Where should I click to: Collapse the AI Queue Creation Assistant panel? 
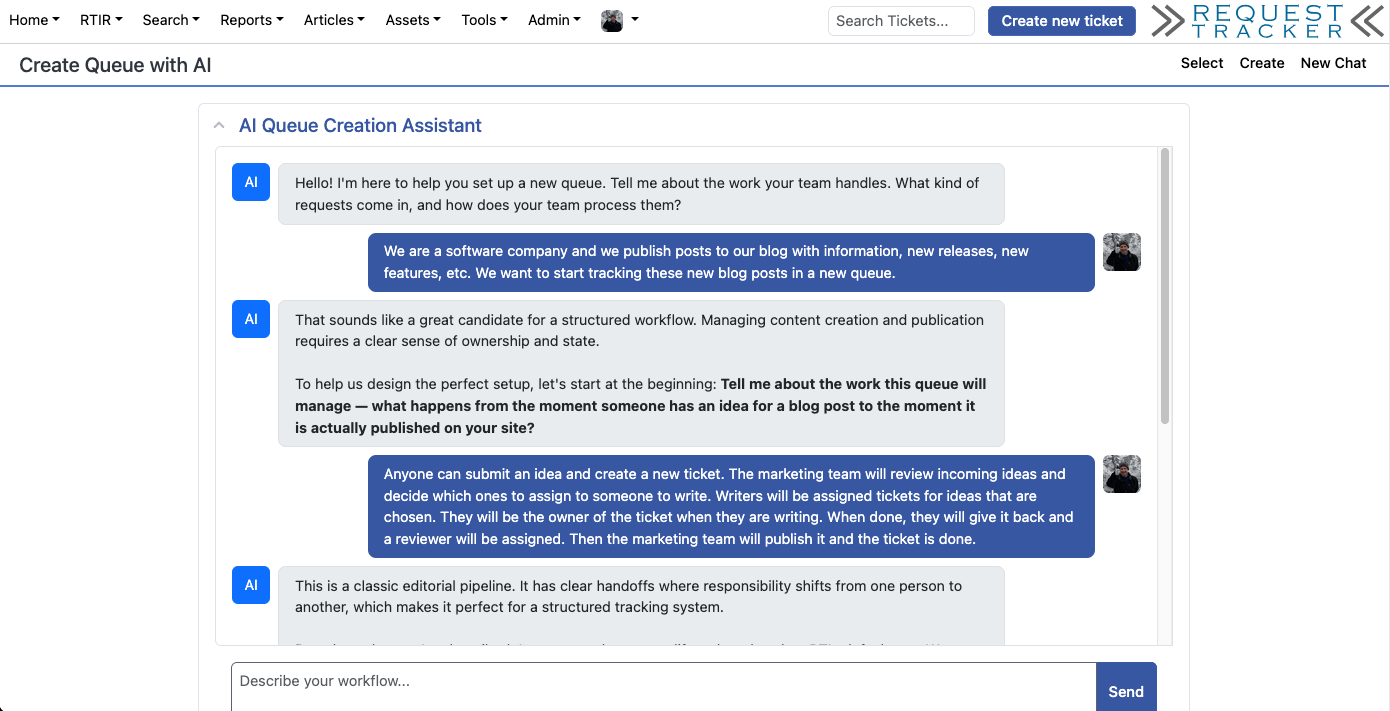point(218,126)
